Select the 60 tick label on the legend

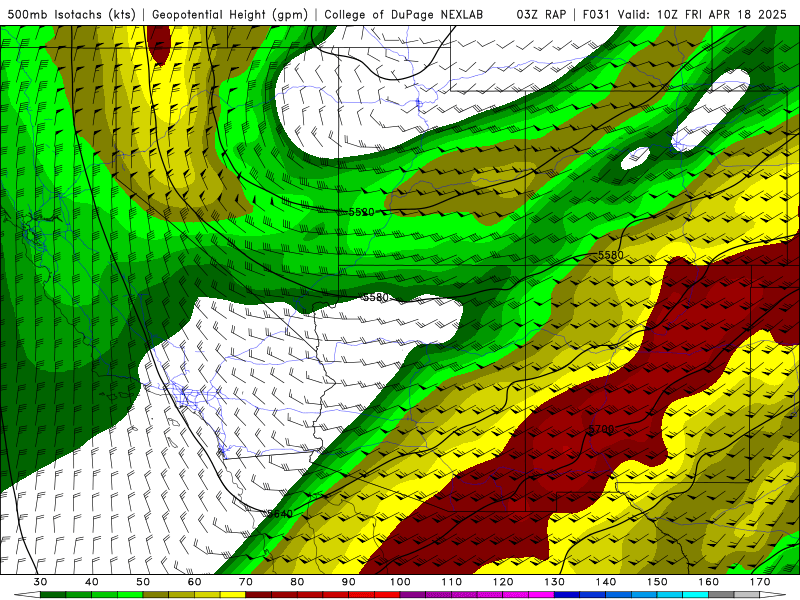coord(194,582)
